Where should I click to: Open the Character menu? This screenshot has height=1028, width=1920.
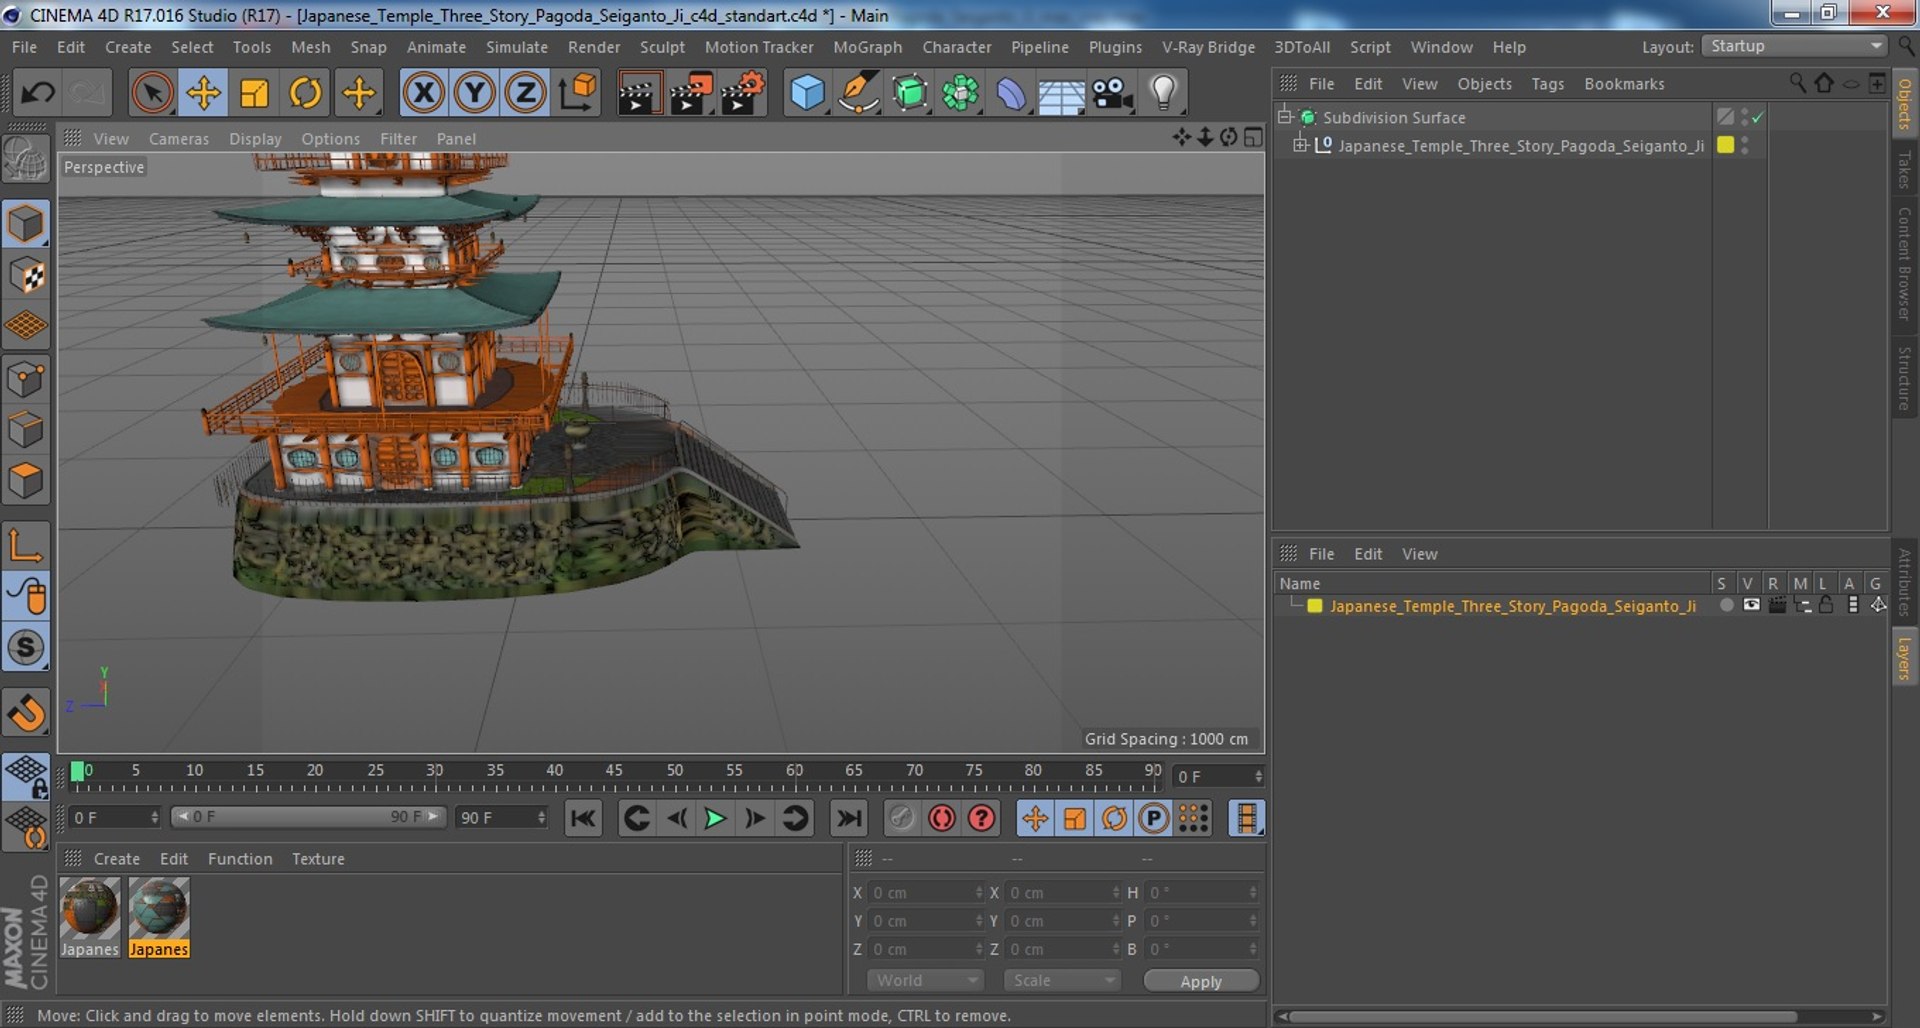pyautogui.click(x=957, y=47)
